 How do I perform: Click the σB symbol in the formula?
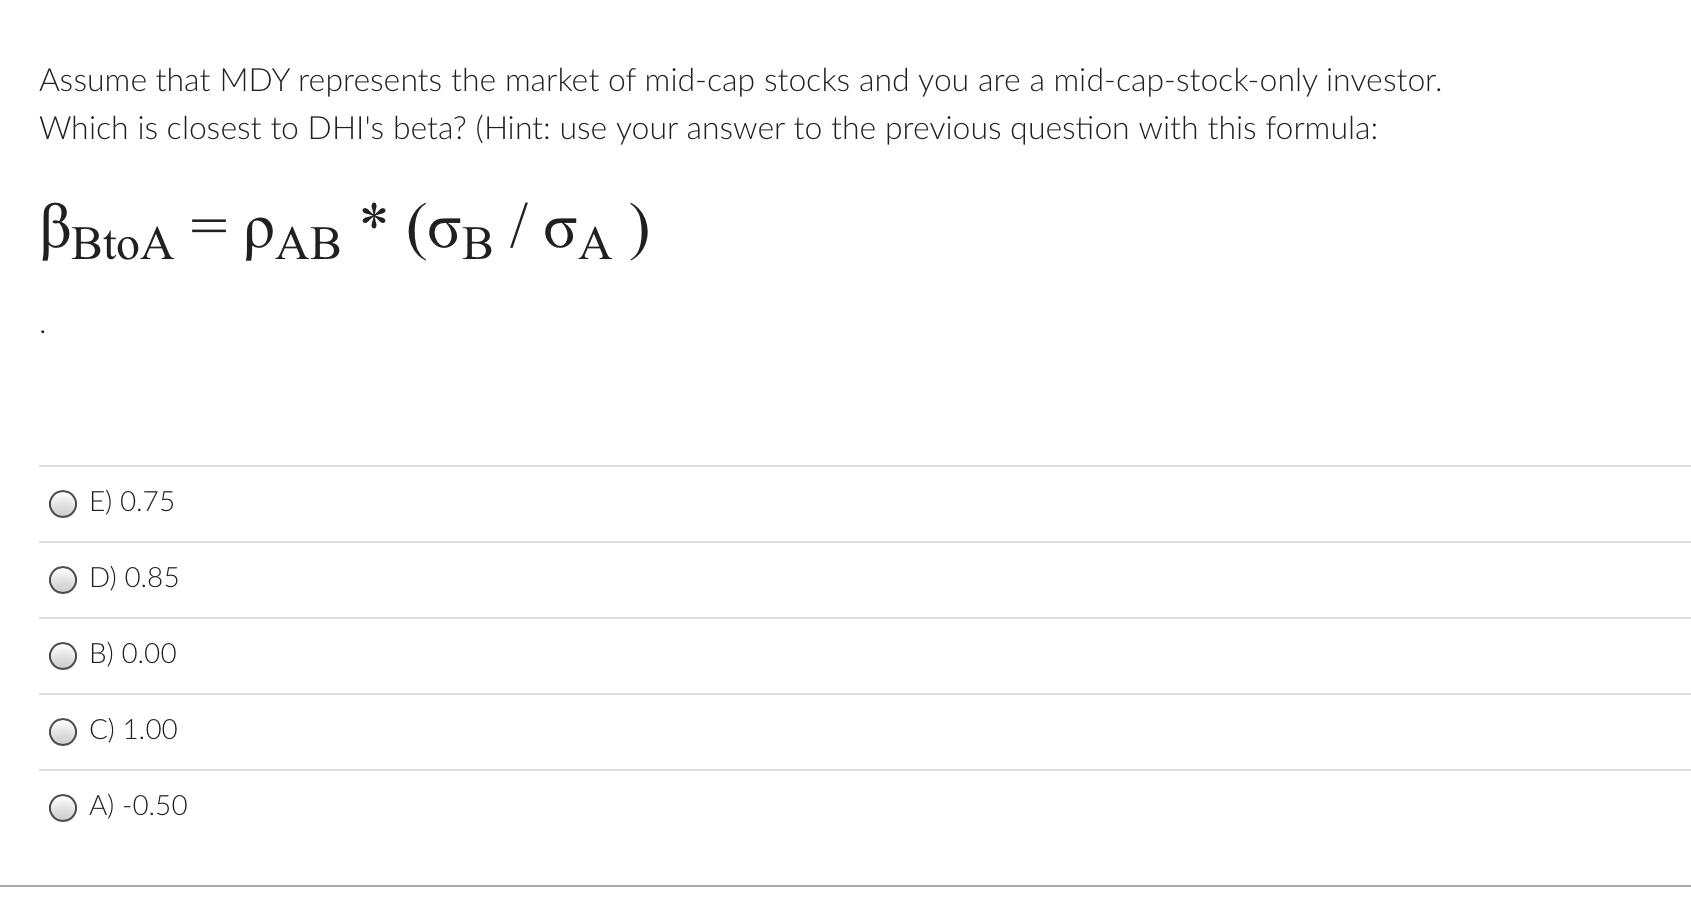pyautogui.click(x=463, y=236)
